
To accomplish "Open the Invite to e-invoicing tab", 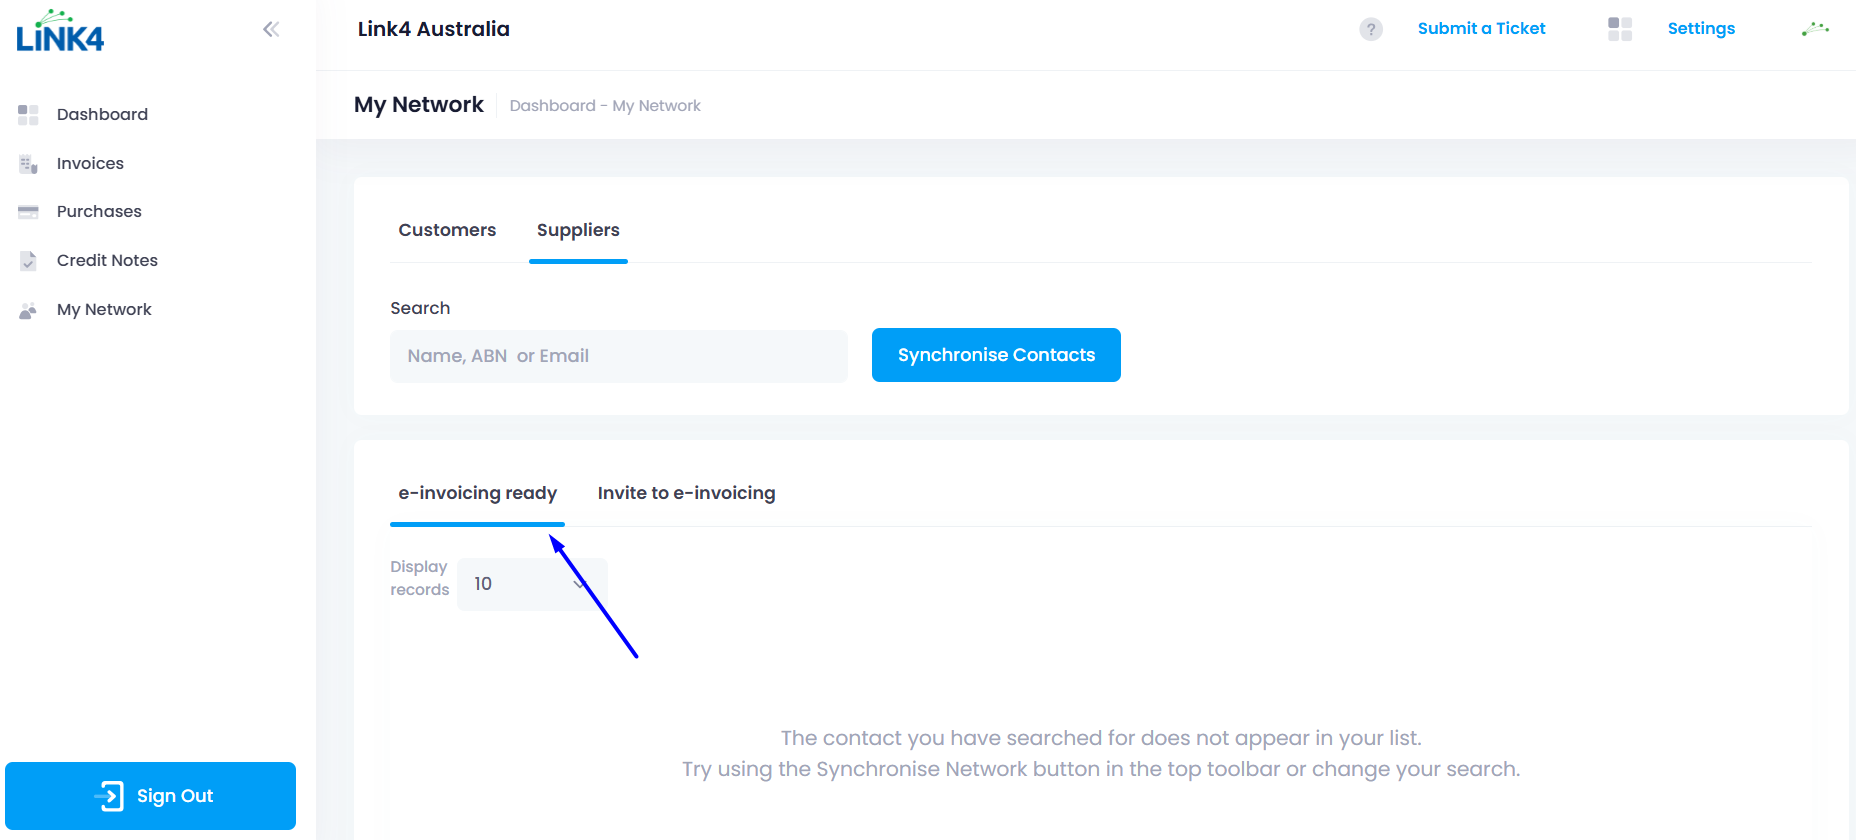I will [686, 493].
